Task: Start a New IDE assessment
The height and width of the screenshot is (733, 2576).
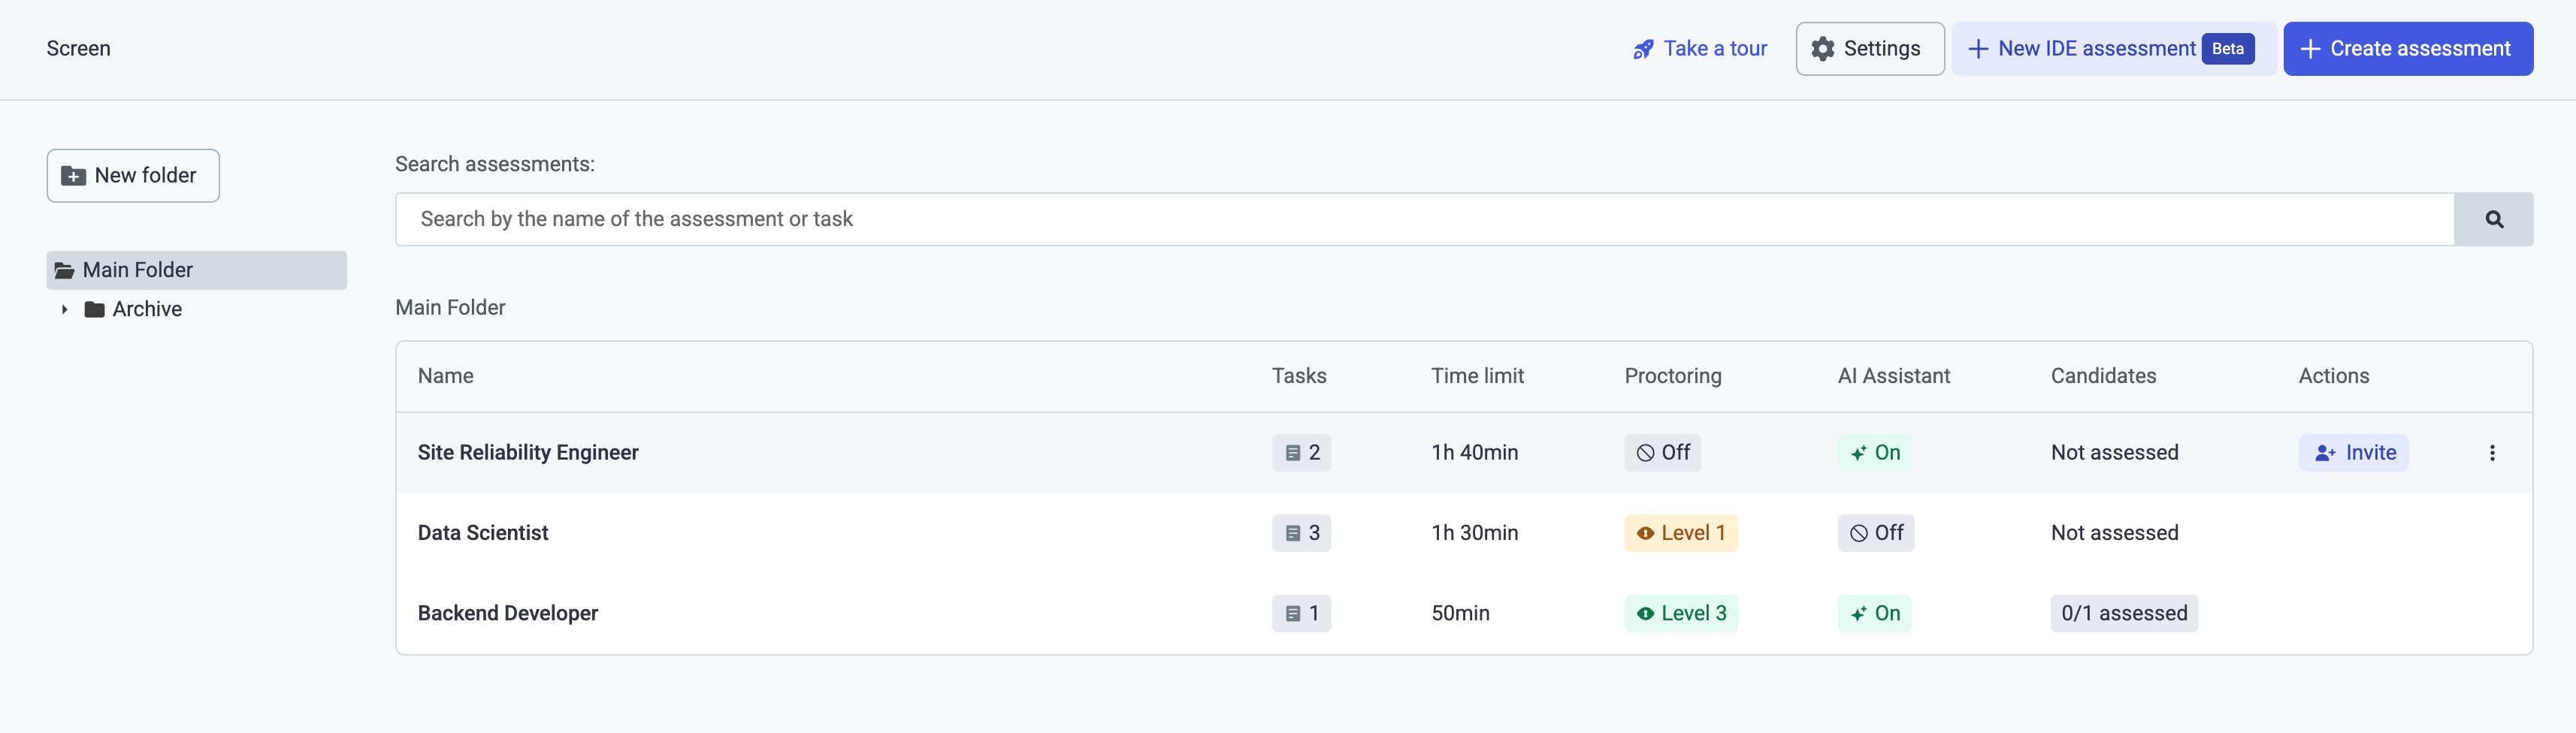Action: point(2097,48)
